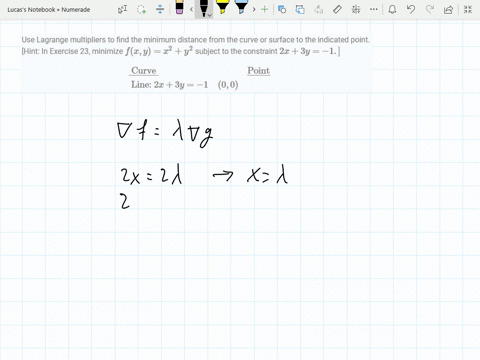
Task: Exit full screen mode
Action: point(468,9)
